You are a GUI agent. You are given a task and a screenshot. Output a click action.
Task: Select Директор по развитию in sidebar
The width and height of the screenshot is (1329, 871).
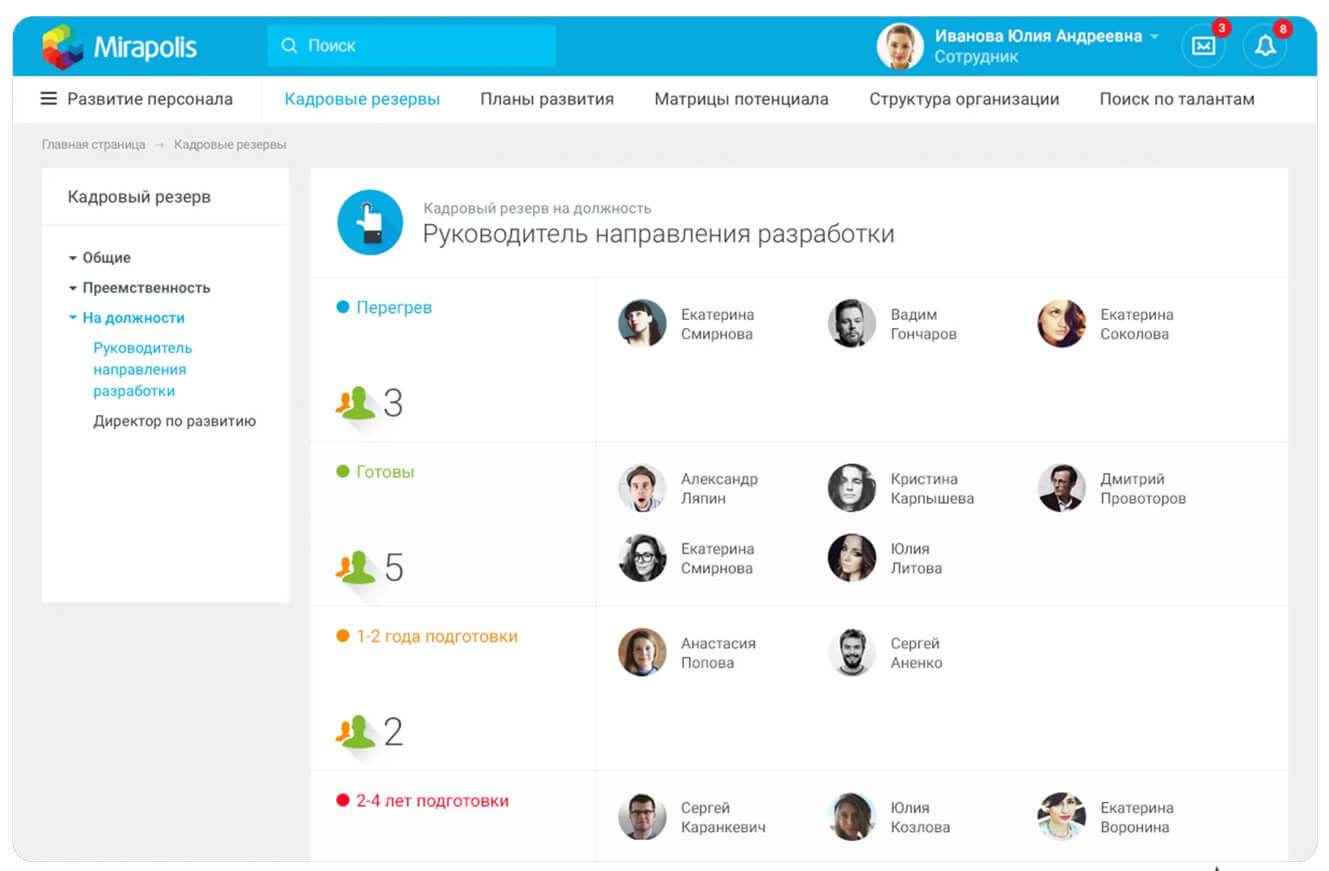pyautogui.click(x=175, y=421)
